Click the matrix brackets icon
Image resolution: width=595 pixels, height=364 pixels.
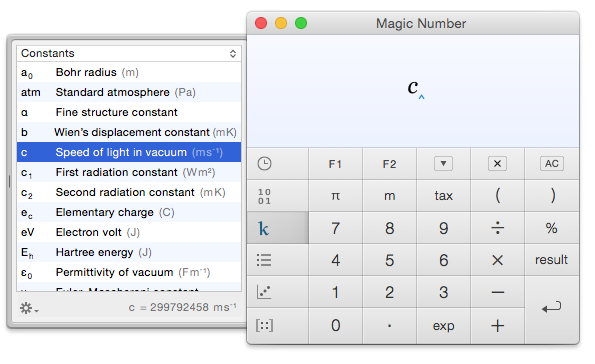point(264,325)
